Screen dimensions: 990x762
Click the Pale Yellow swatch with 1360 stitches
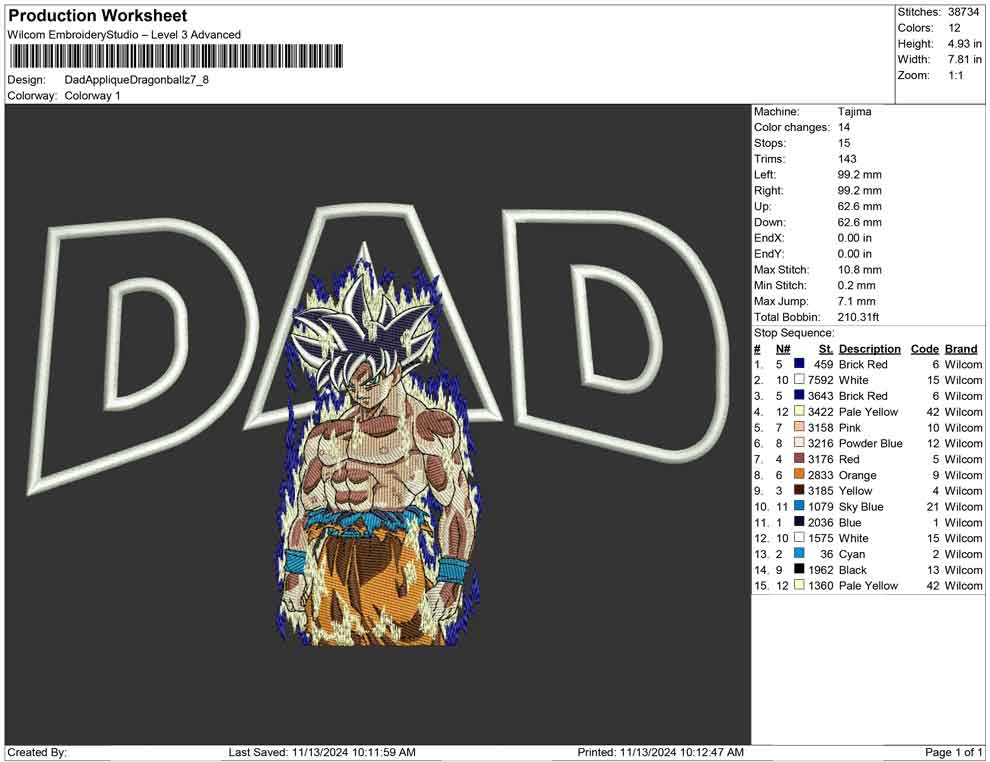799,585
